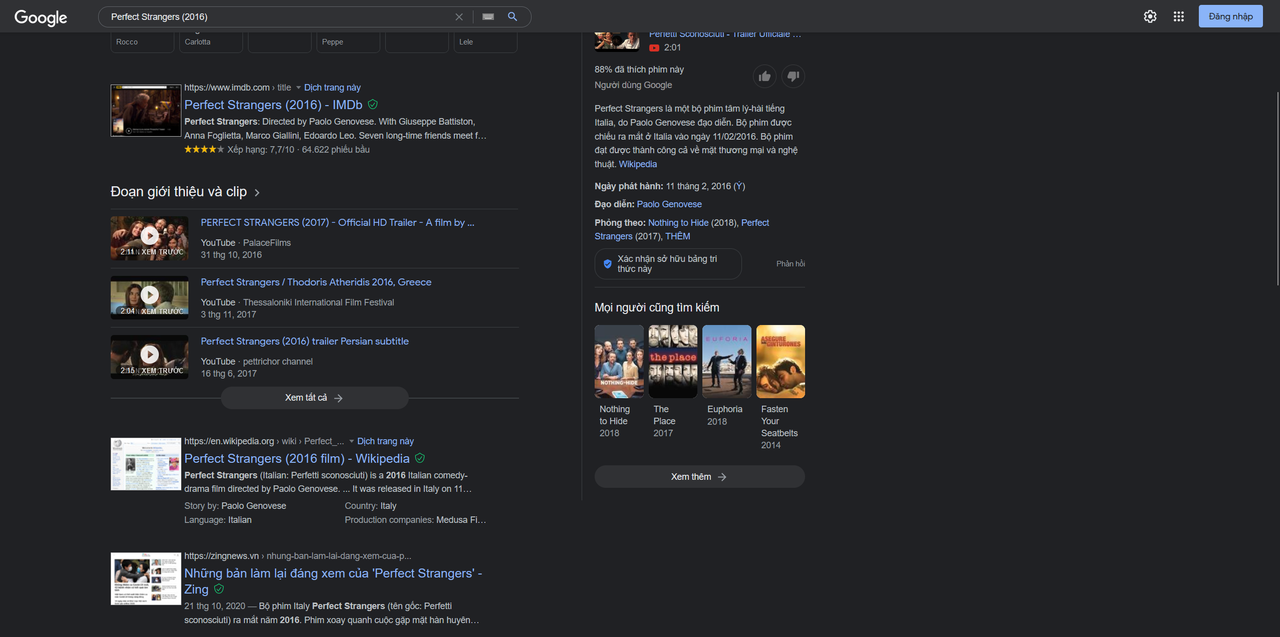The height and width of the screenshot is (637, 1280).
Task: Click green shield icon next to Wikipedia result
Action: coord(420,458)
